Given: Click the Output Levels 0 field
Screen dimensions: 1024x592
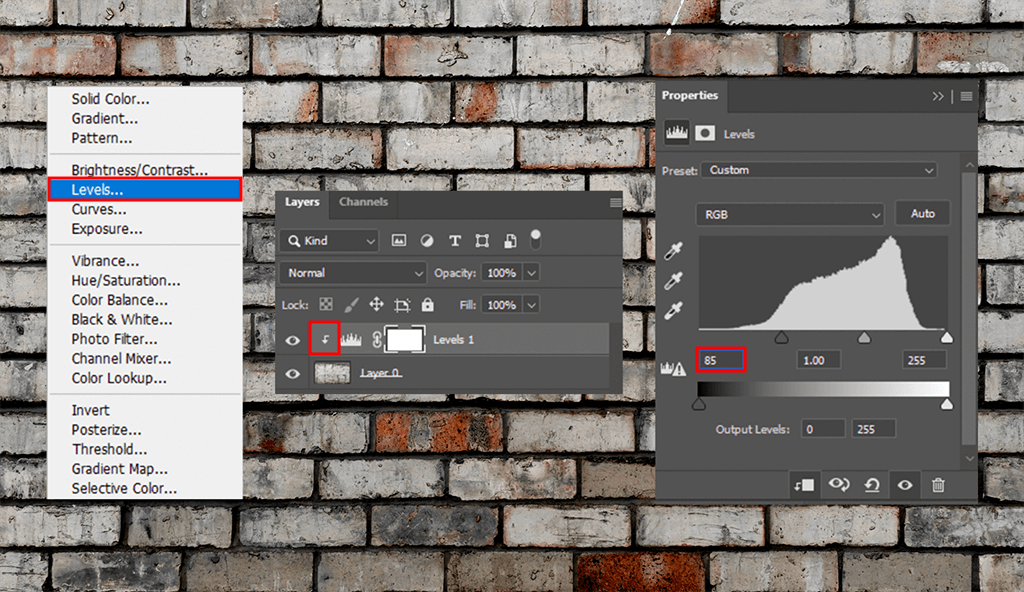Looking at the screenshot, I should pos(823,429).
